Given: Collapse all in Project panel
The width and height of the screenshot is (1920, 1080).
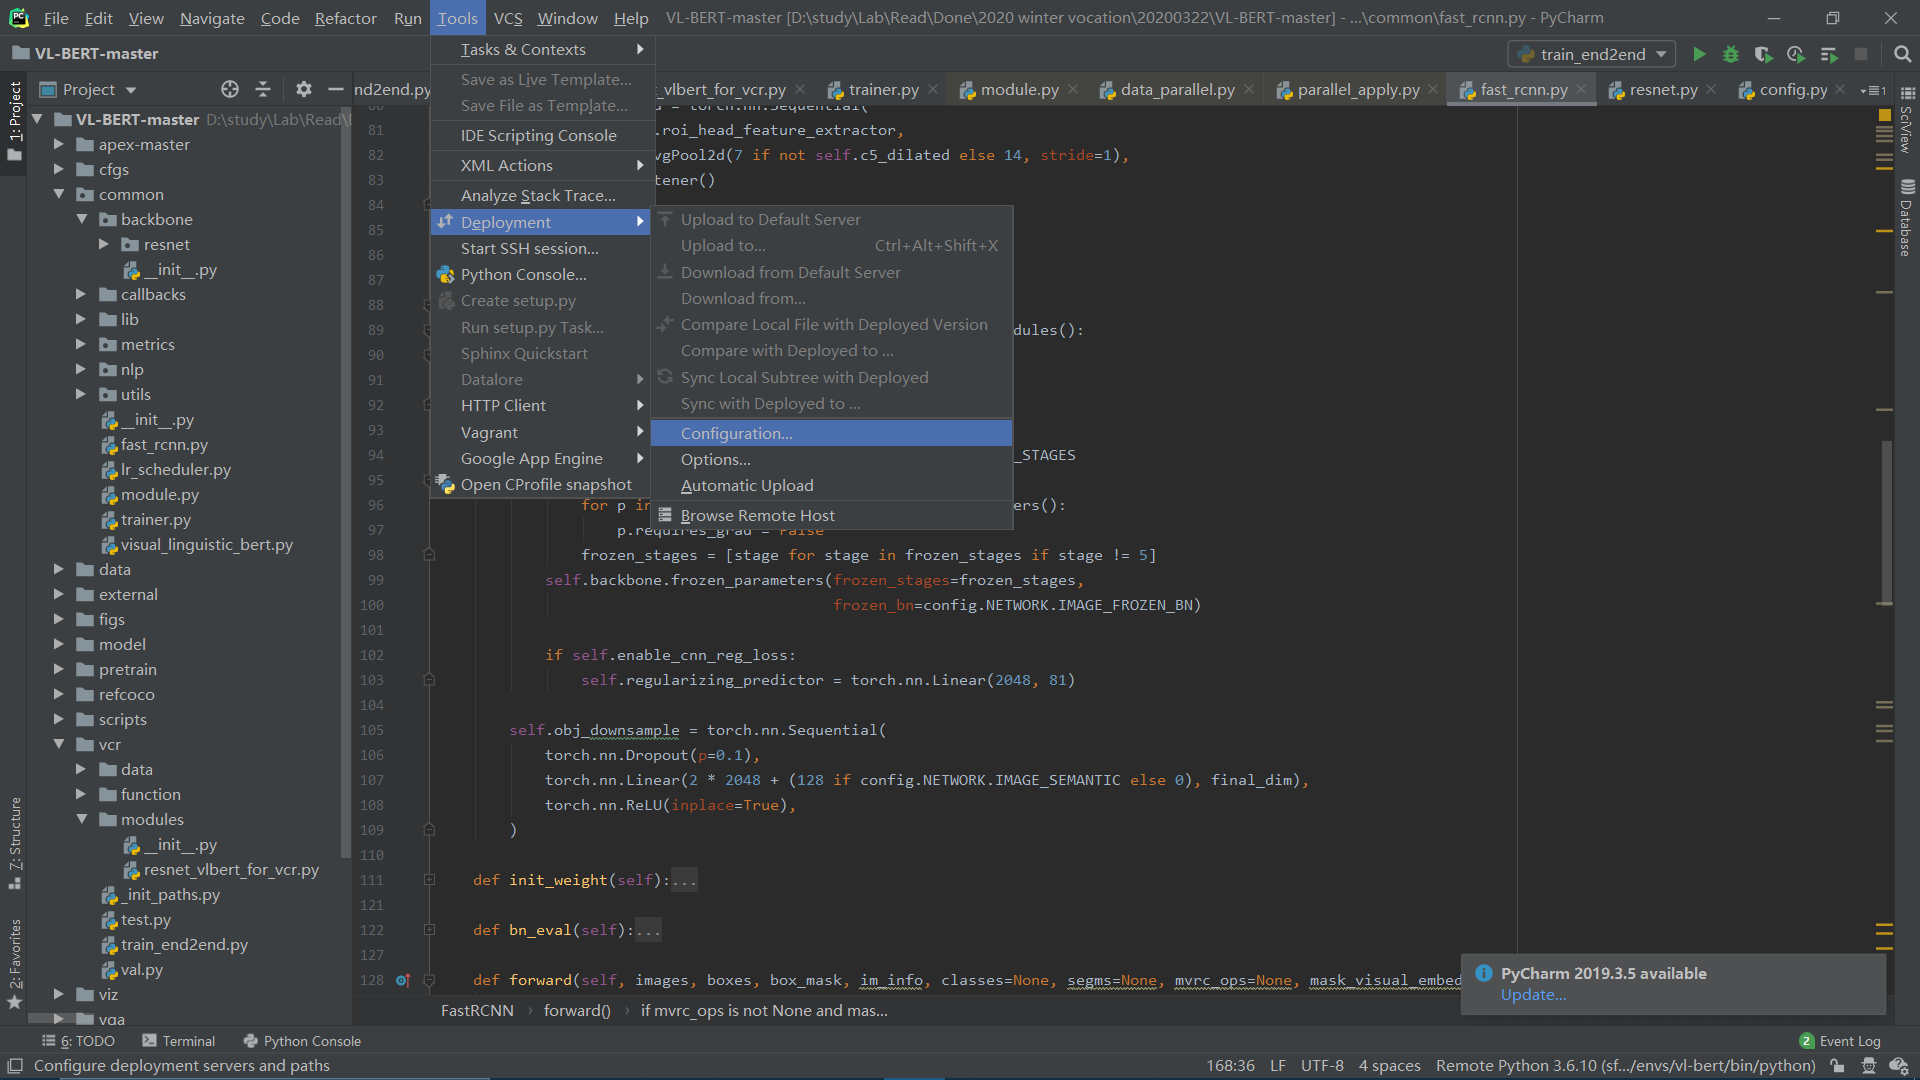Looking at the screenshot, I should 263,89.
